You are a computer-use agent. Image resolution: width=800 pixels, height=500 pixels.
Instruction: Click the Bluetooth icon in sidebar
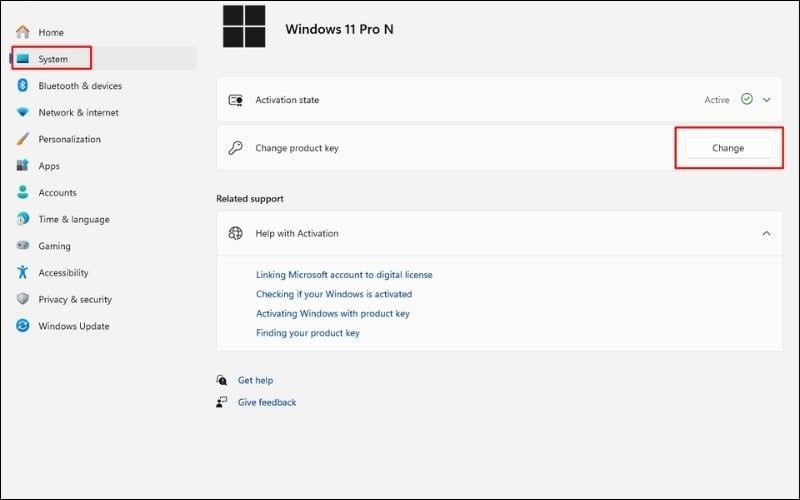pos(22,85)
